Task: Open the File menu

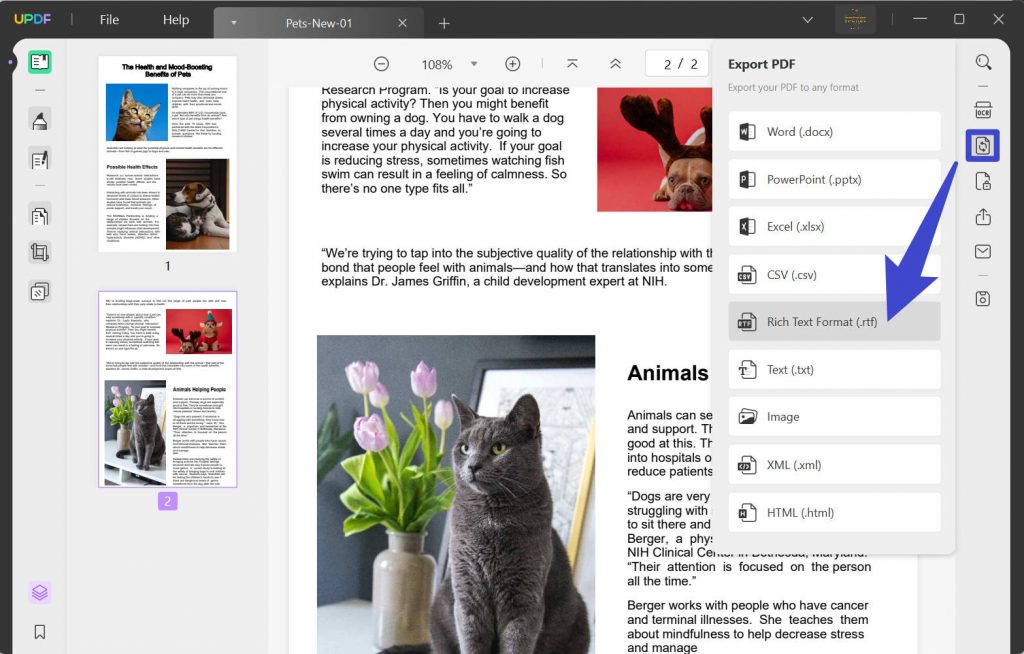Action: click(x=108, y=19)
